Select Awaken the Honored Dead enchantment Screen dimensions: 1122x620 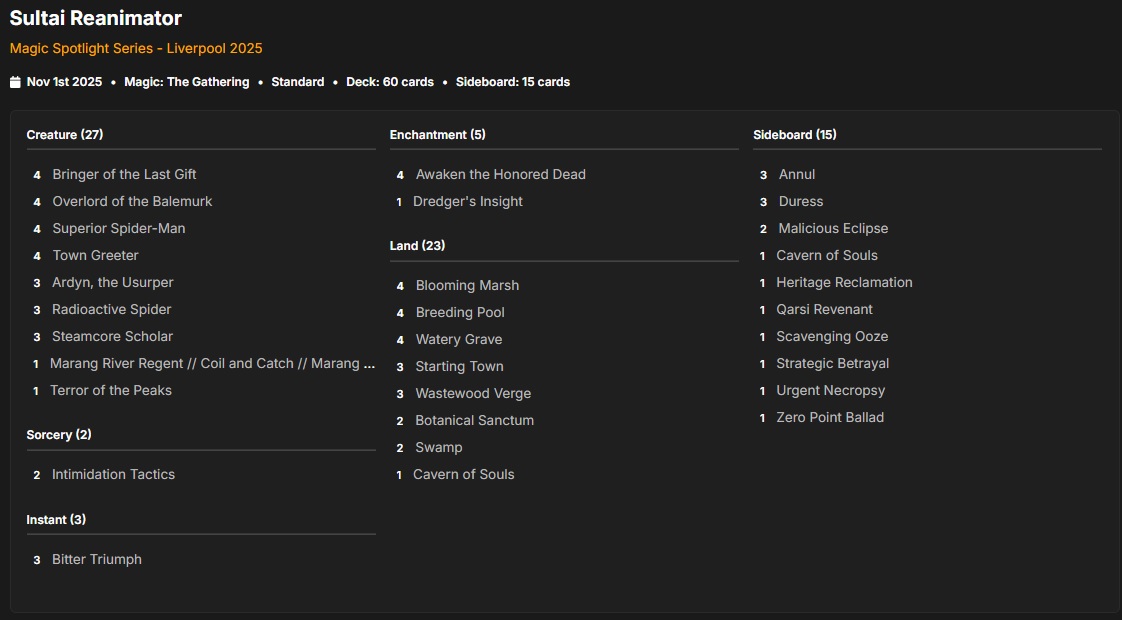(500, 174)
